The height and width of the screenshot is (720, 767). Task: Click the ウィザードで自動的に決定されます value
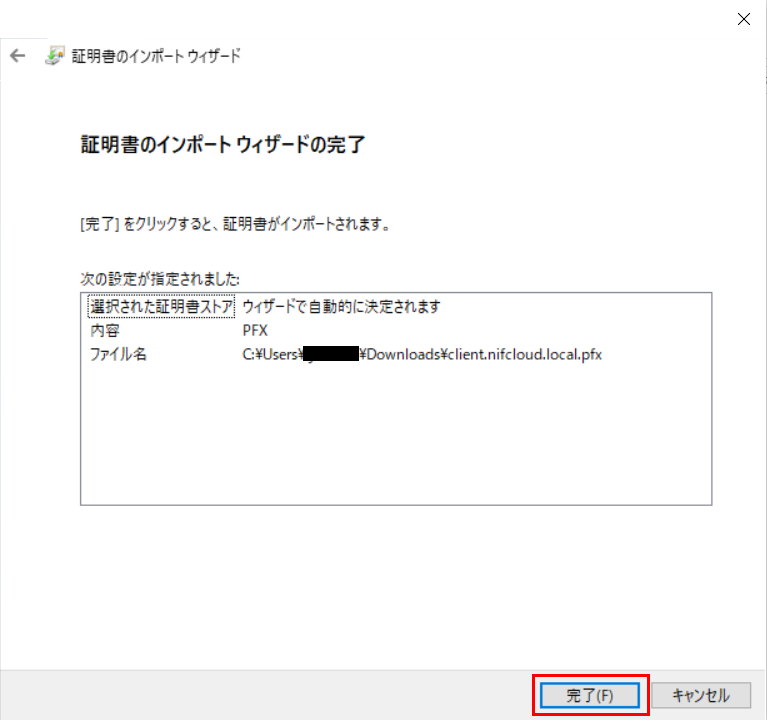pyautogui.click(x=341, y=307)
